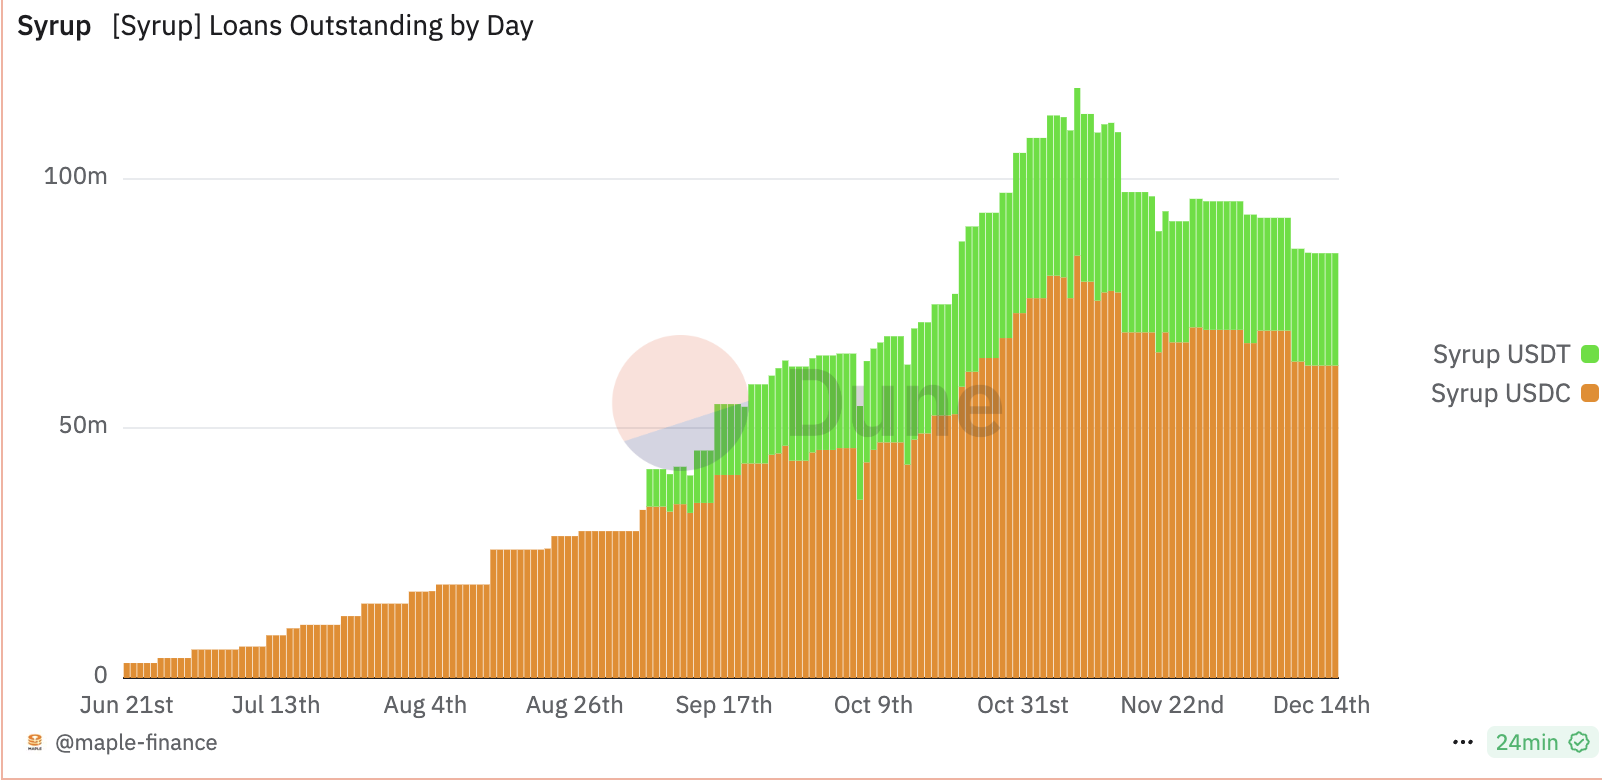Click the Aug 26th x-axis label
1602x782 pixels.
point(574,705)
